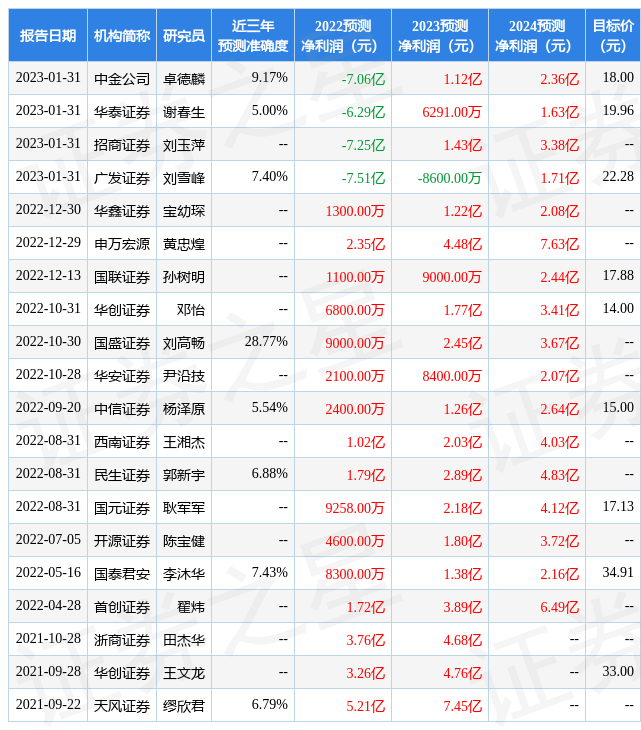Select the 招商证券 institution cell
This screenshot has height=730, width=641.
[122, 145]
